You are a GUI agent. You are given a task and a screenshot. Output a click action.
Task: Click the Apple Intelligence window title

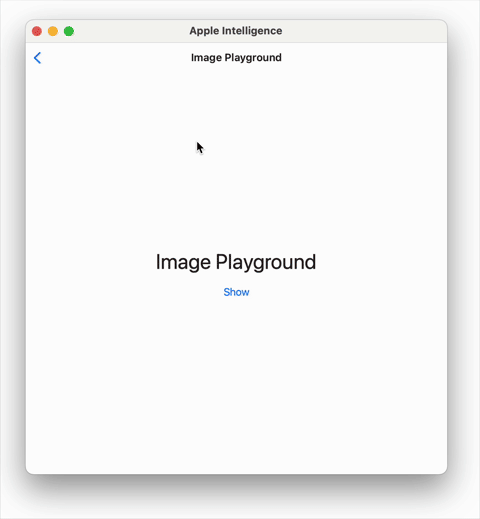pos(236,31)
